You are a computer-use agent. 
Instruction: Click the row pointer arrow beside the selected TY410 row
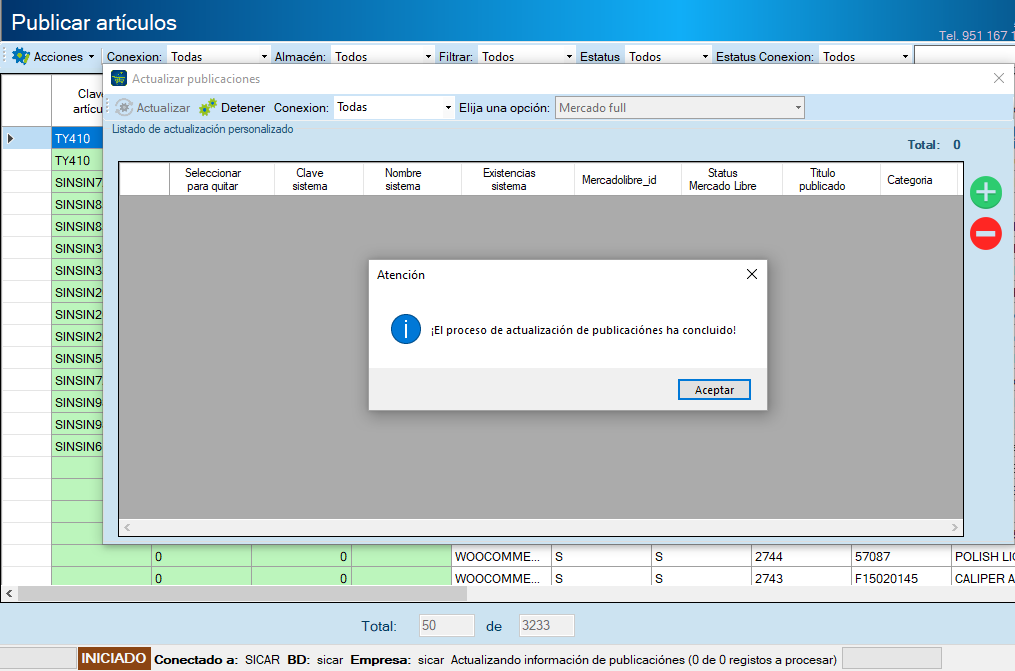(x=10, y=138)
